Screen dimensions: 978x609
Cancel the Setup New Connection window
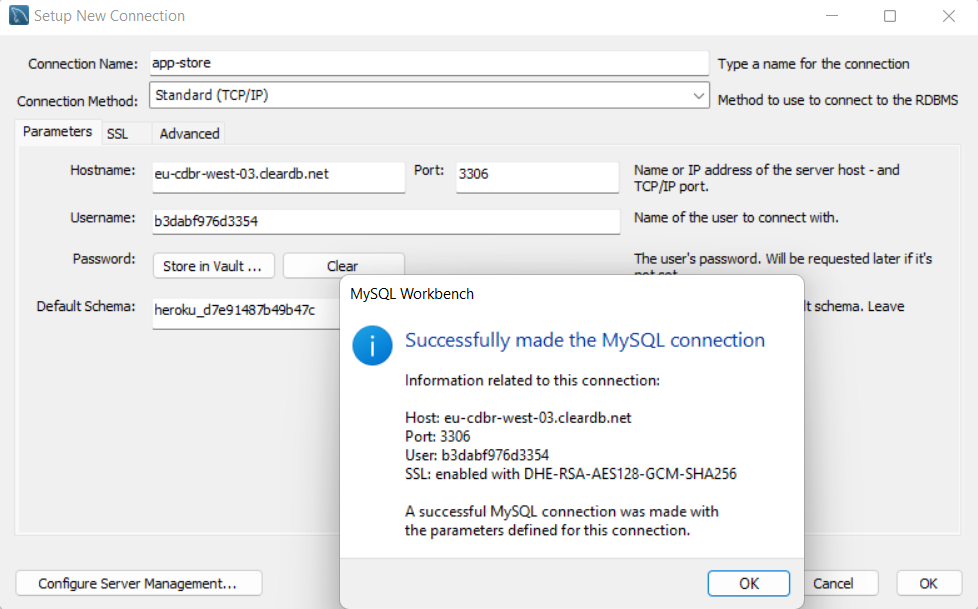[x=840, y=583]
